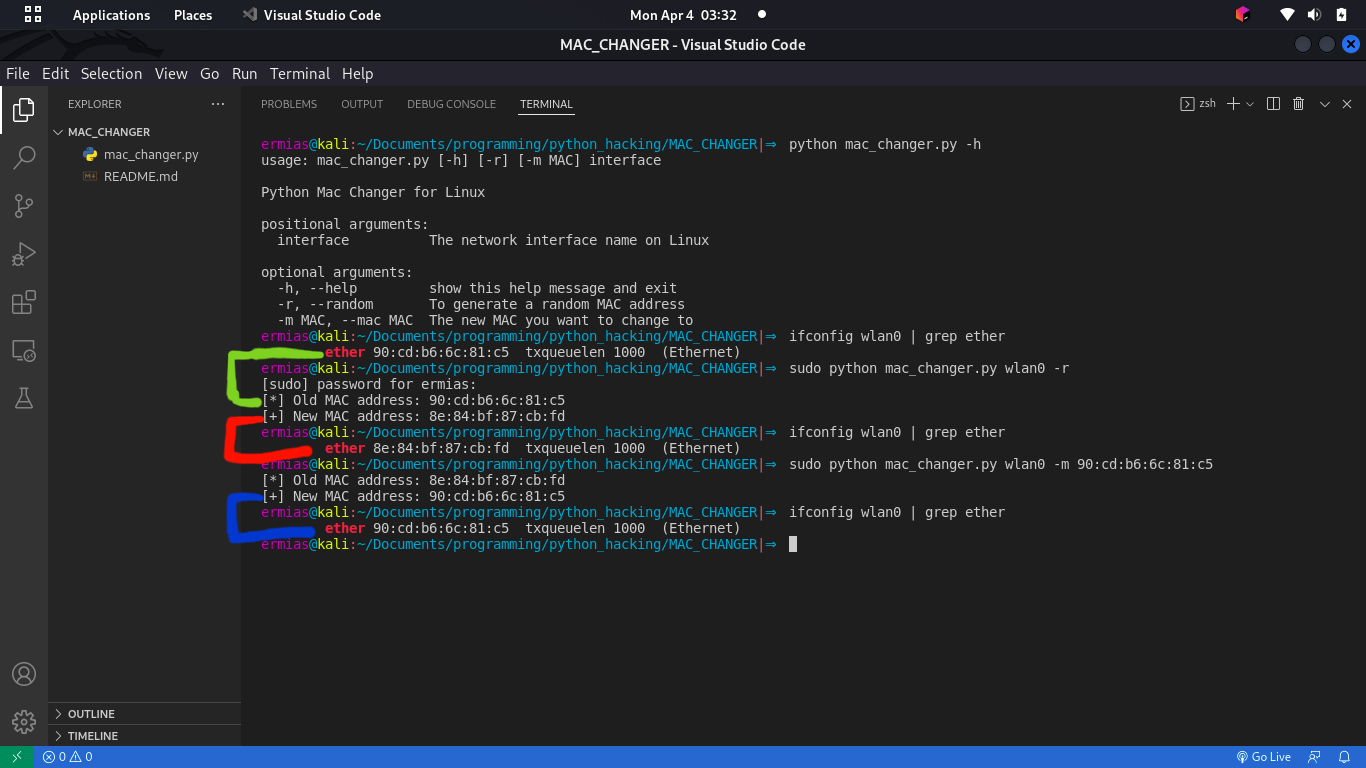The width and height of the screenshot is (1366, 768).
Task: Open the launch profile dropdown beside plus
Action: pyautogui.click(x=1250, y=104)
